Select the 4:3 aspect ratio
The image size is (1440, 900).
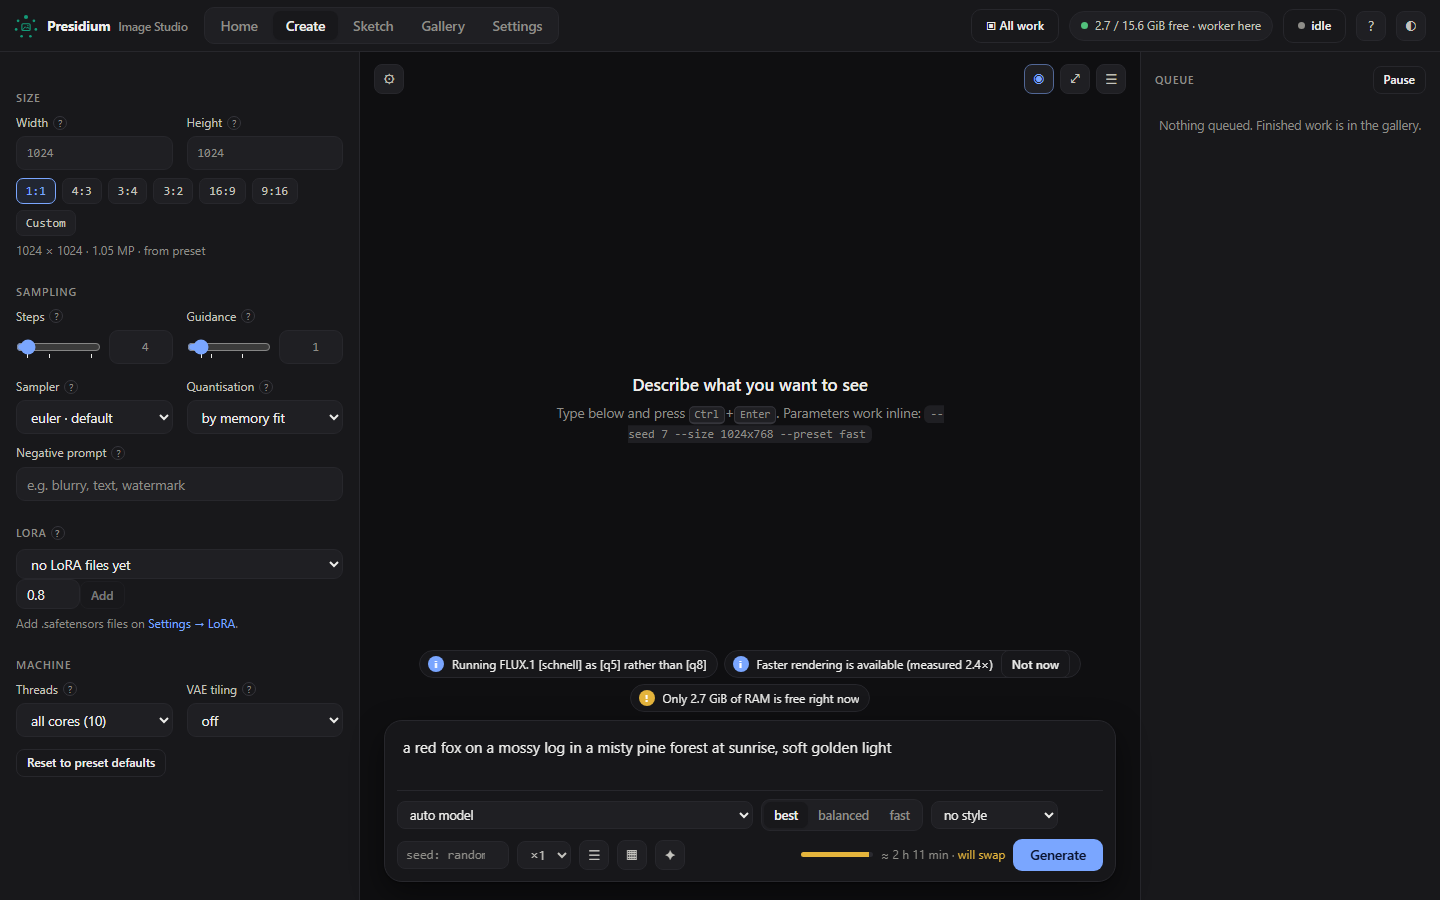coord(82,191)
